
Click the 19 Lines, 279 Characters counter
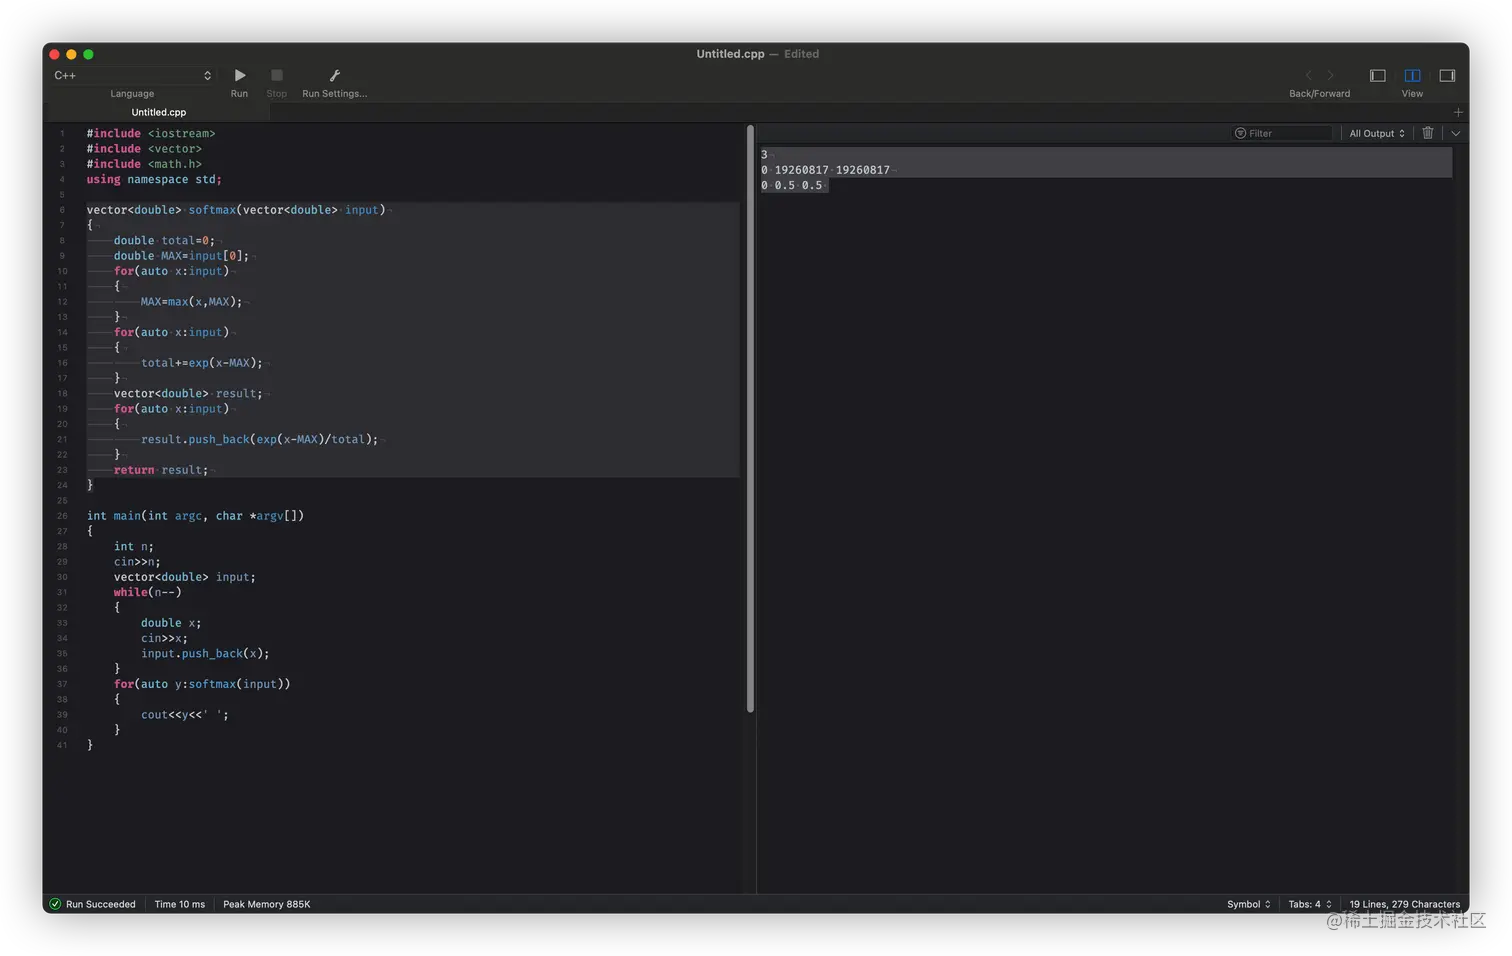coord(1404,904)
